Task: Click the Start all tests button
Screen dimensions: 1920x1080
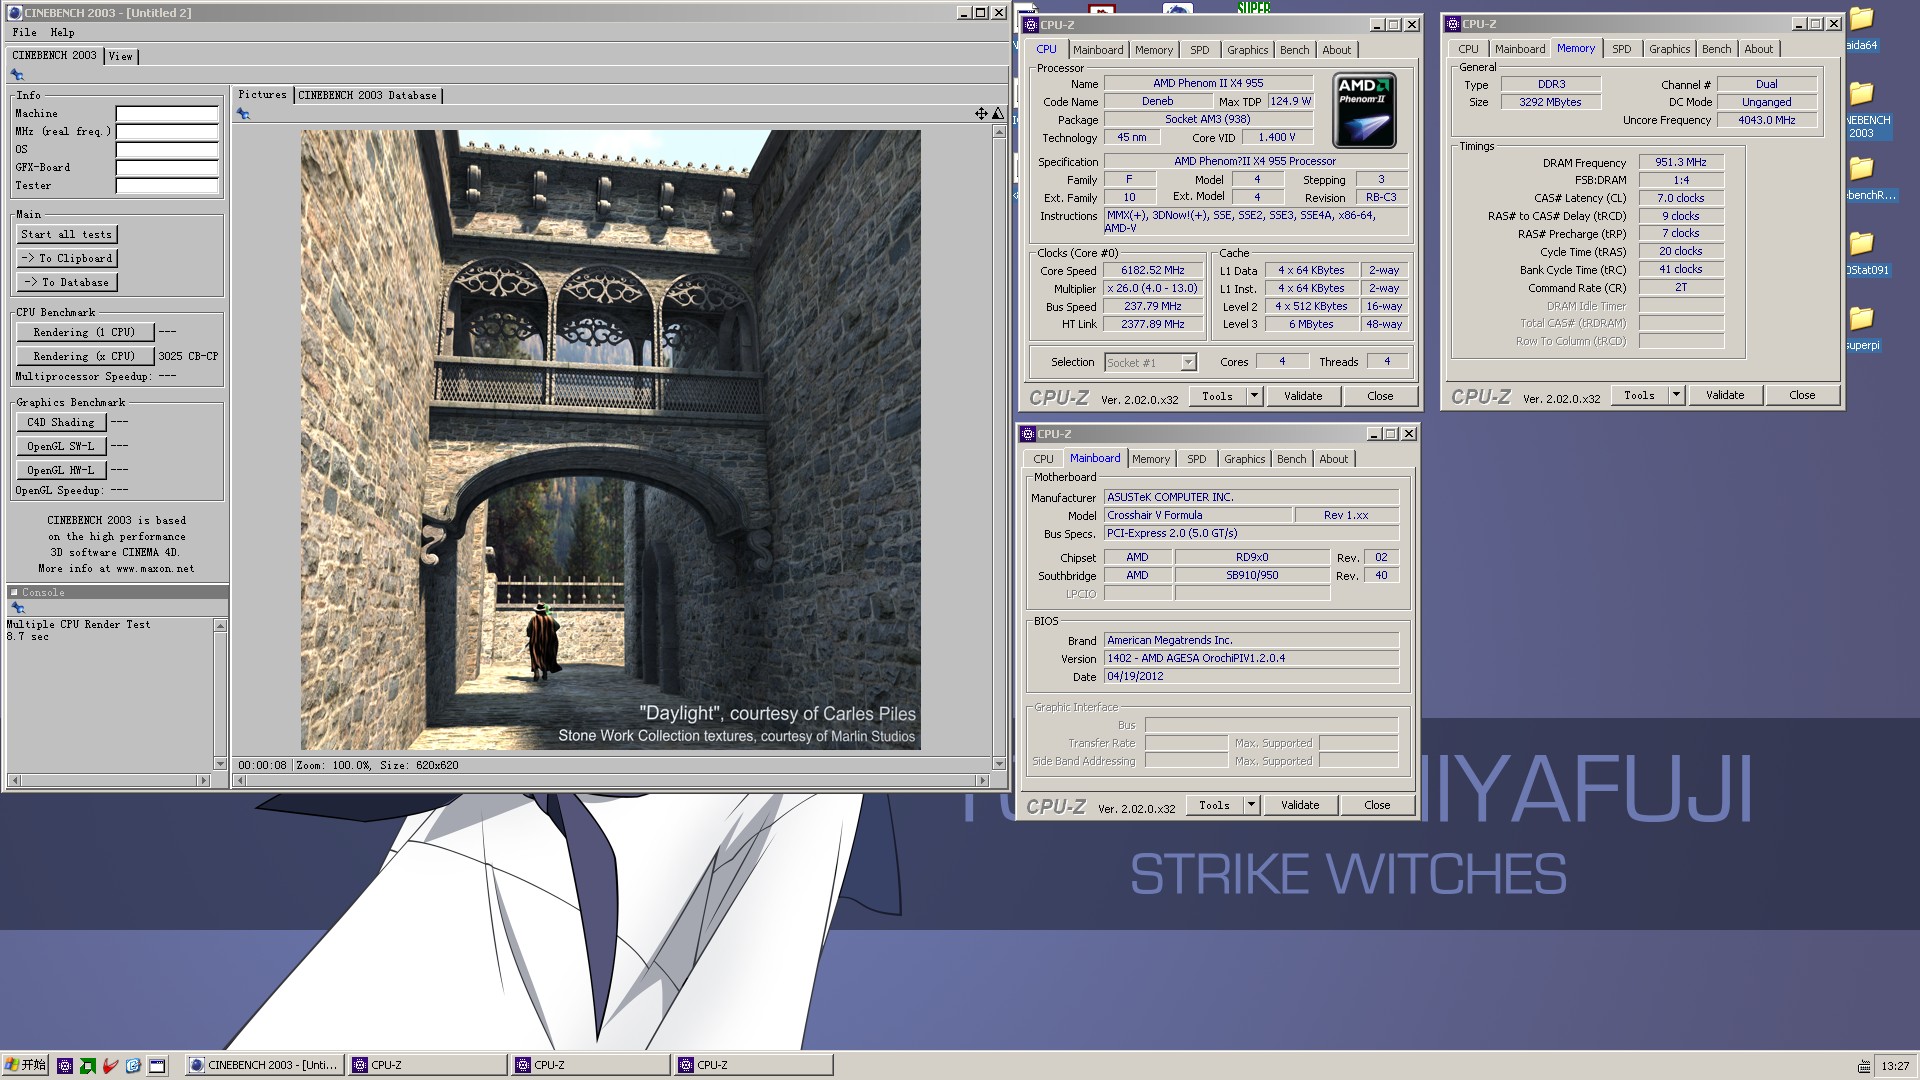Action: (67, 234)
